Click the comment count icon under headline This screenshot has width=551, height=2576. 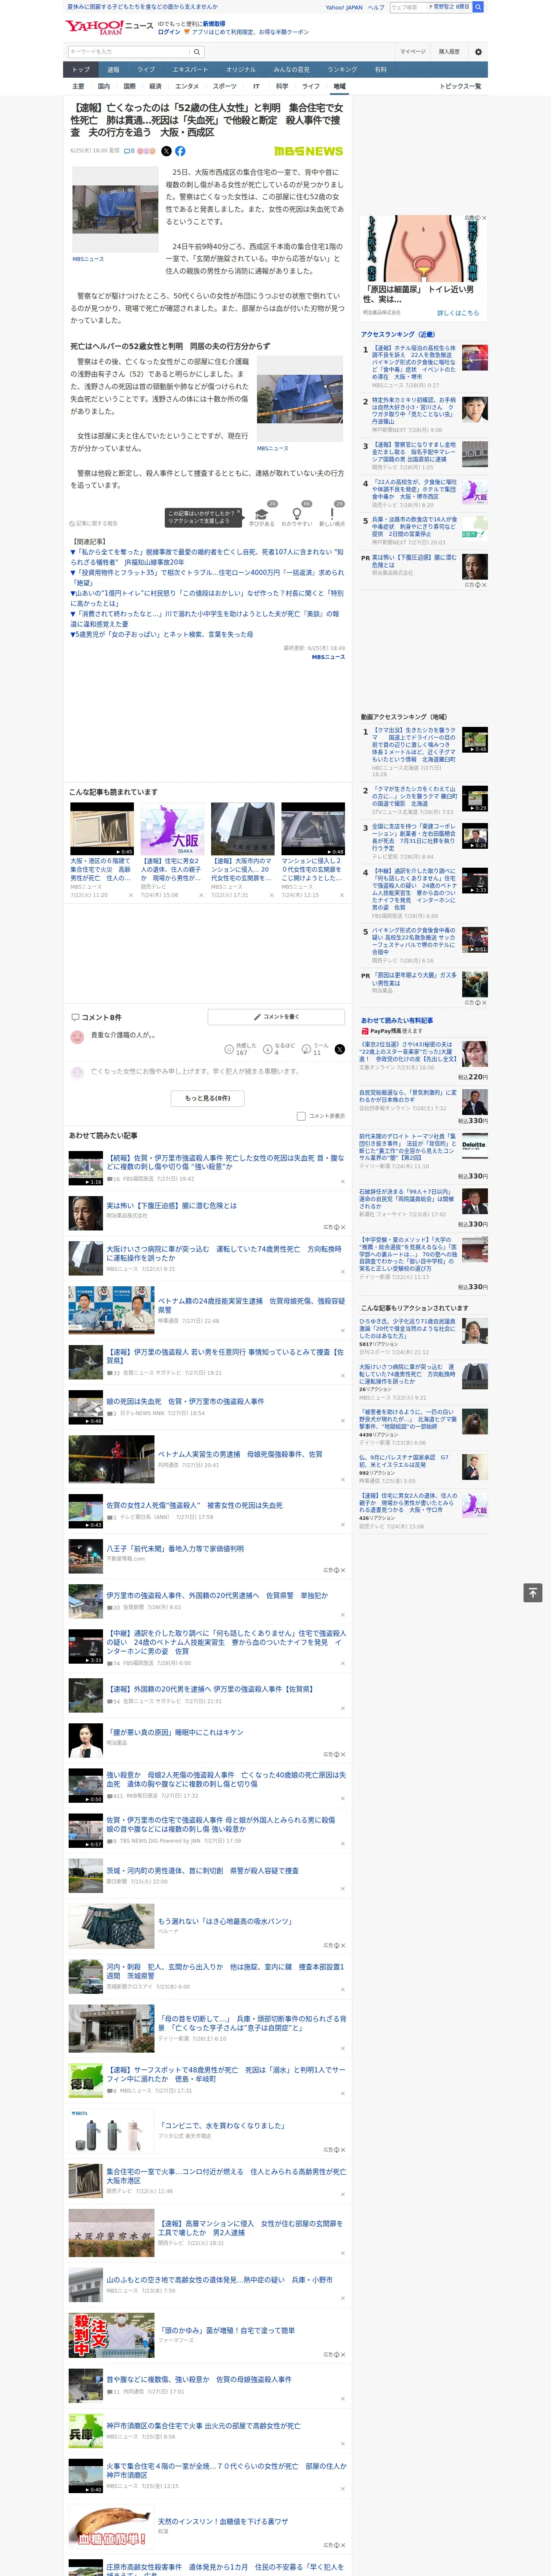tap(129, 151)
